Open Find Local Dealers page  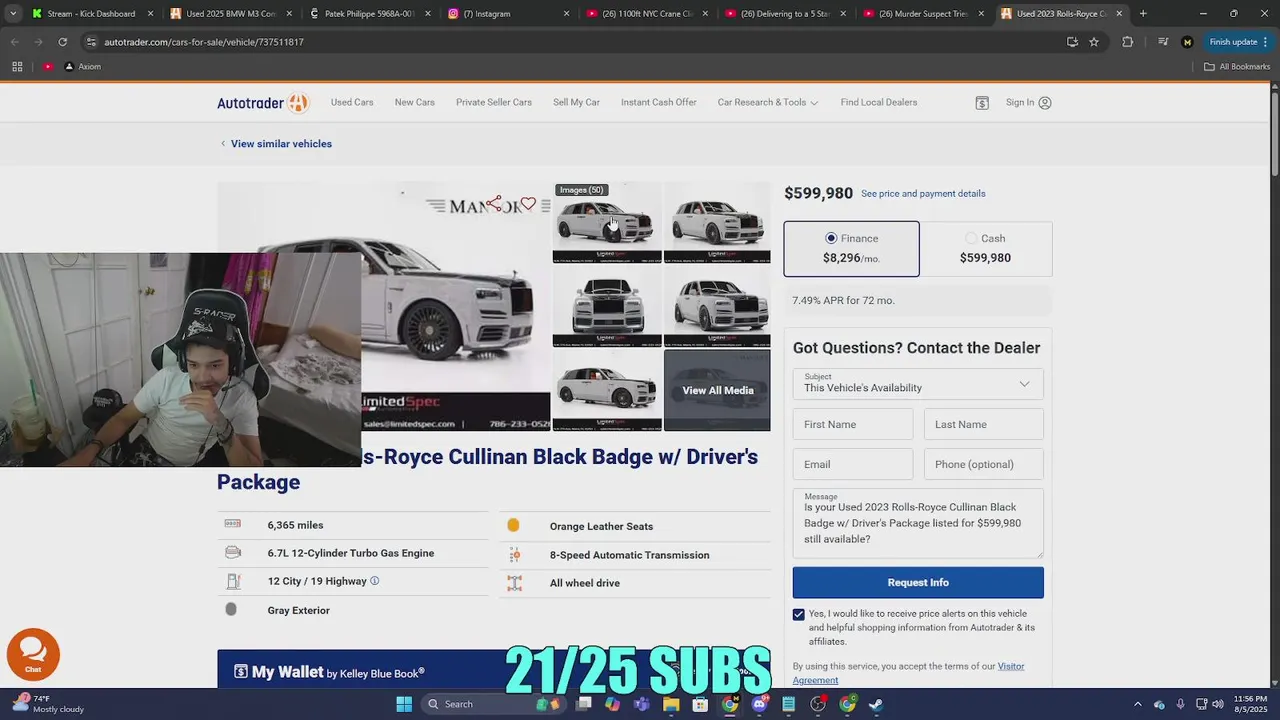coord(879,102)
